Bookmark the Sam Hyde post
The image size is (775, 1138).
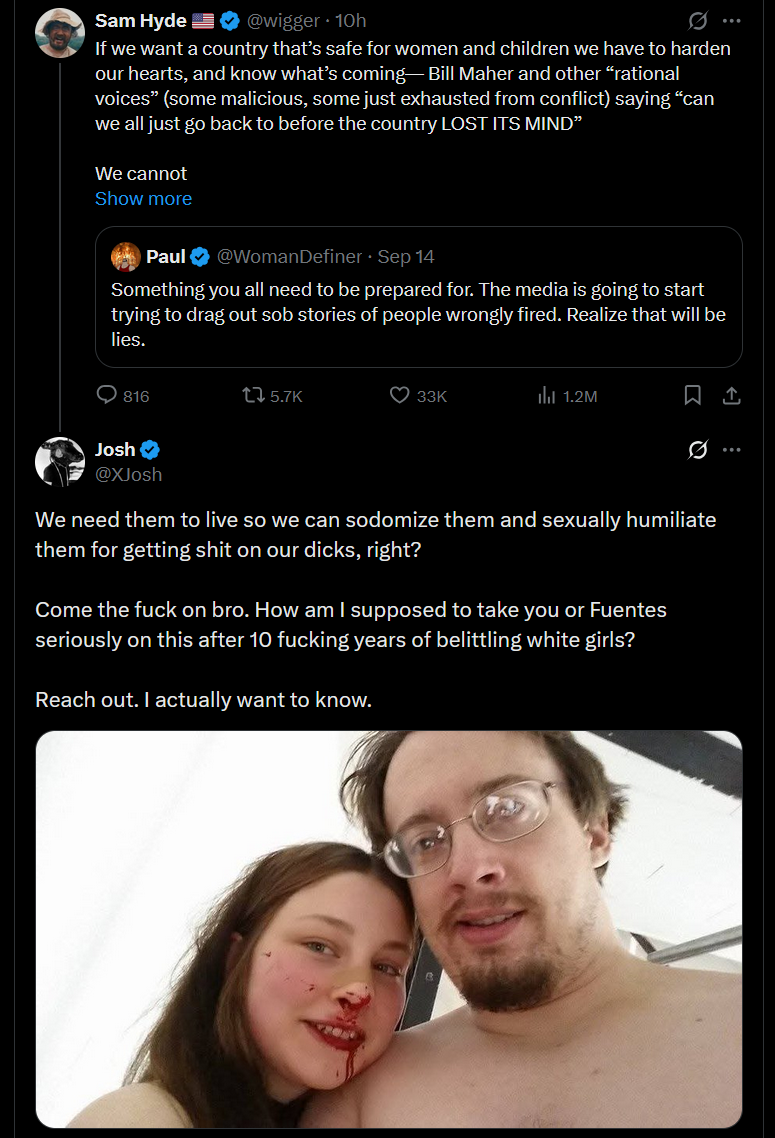(x=692, y=396)
